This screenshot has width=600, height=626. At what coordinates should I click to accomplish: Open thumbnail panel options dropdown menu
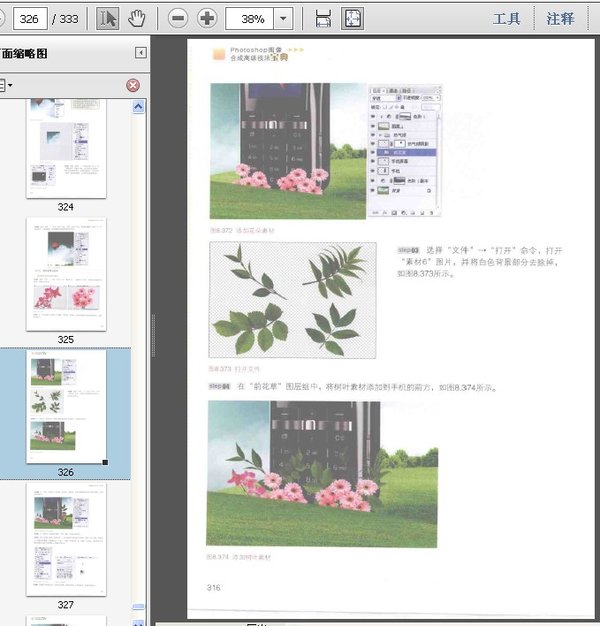(6, 86)
